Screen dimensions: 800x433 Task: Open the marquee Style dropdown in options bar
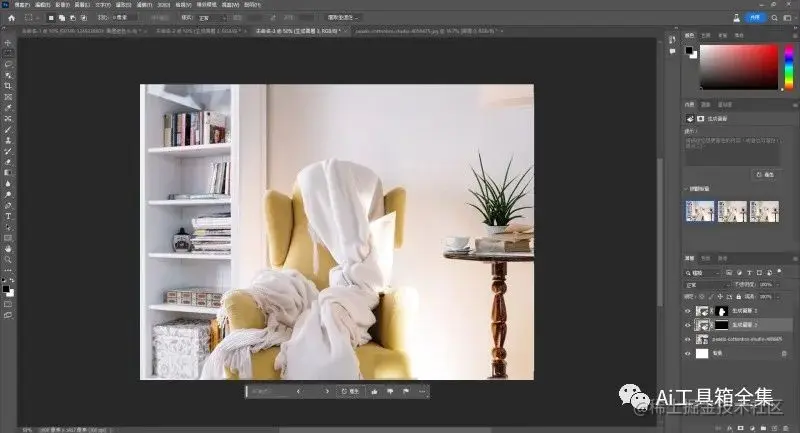[211, 18]
